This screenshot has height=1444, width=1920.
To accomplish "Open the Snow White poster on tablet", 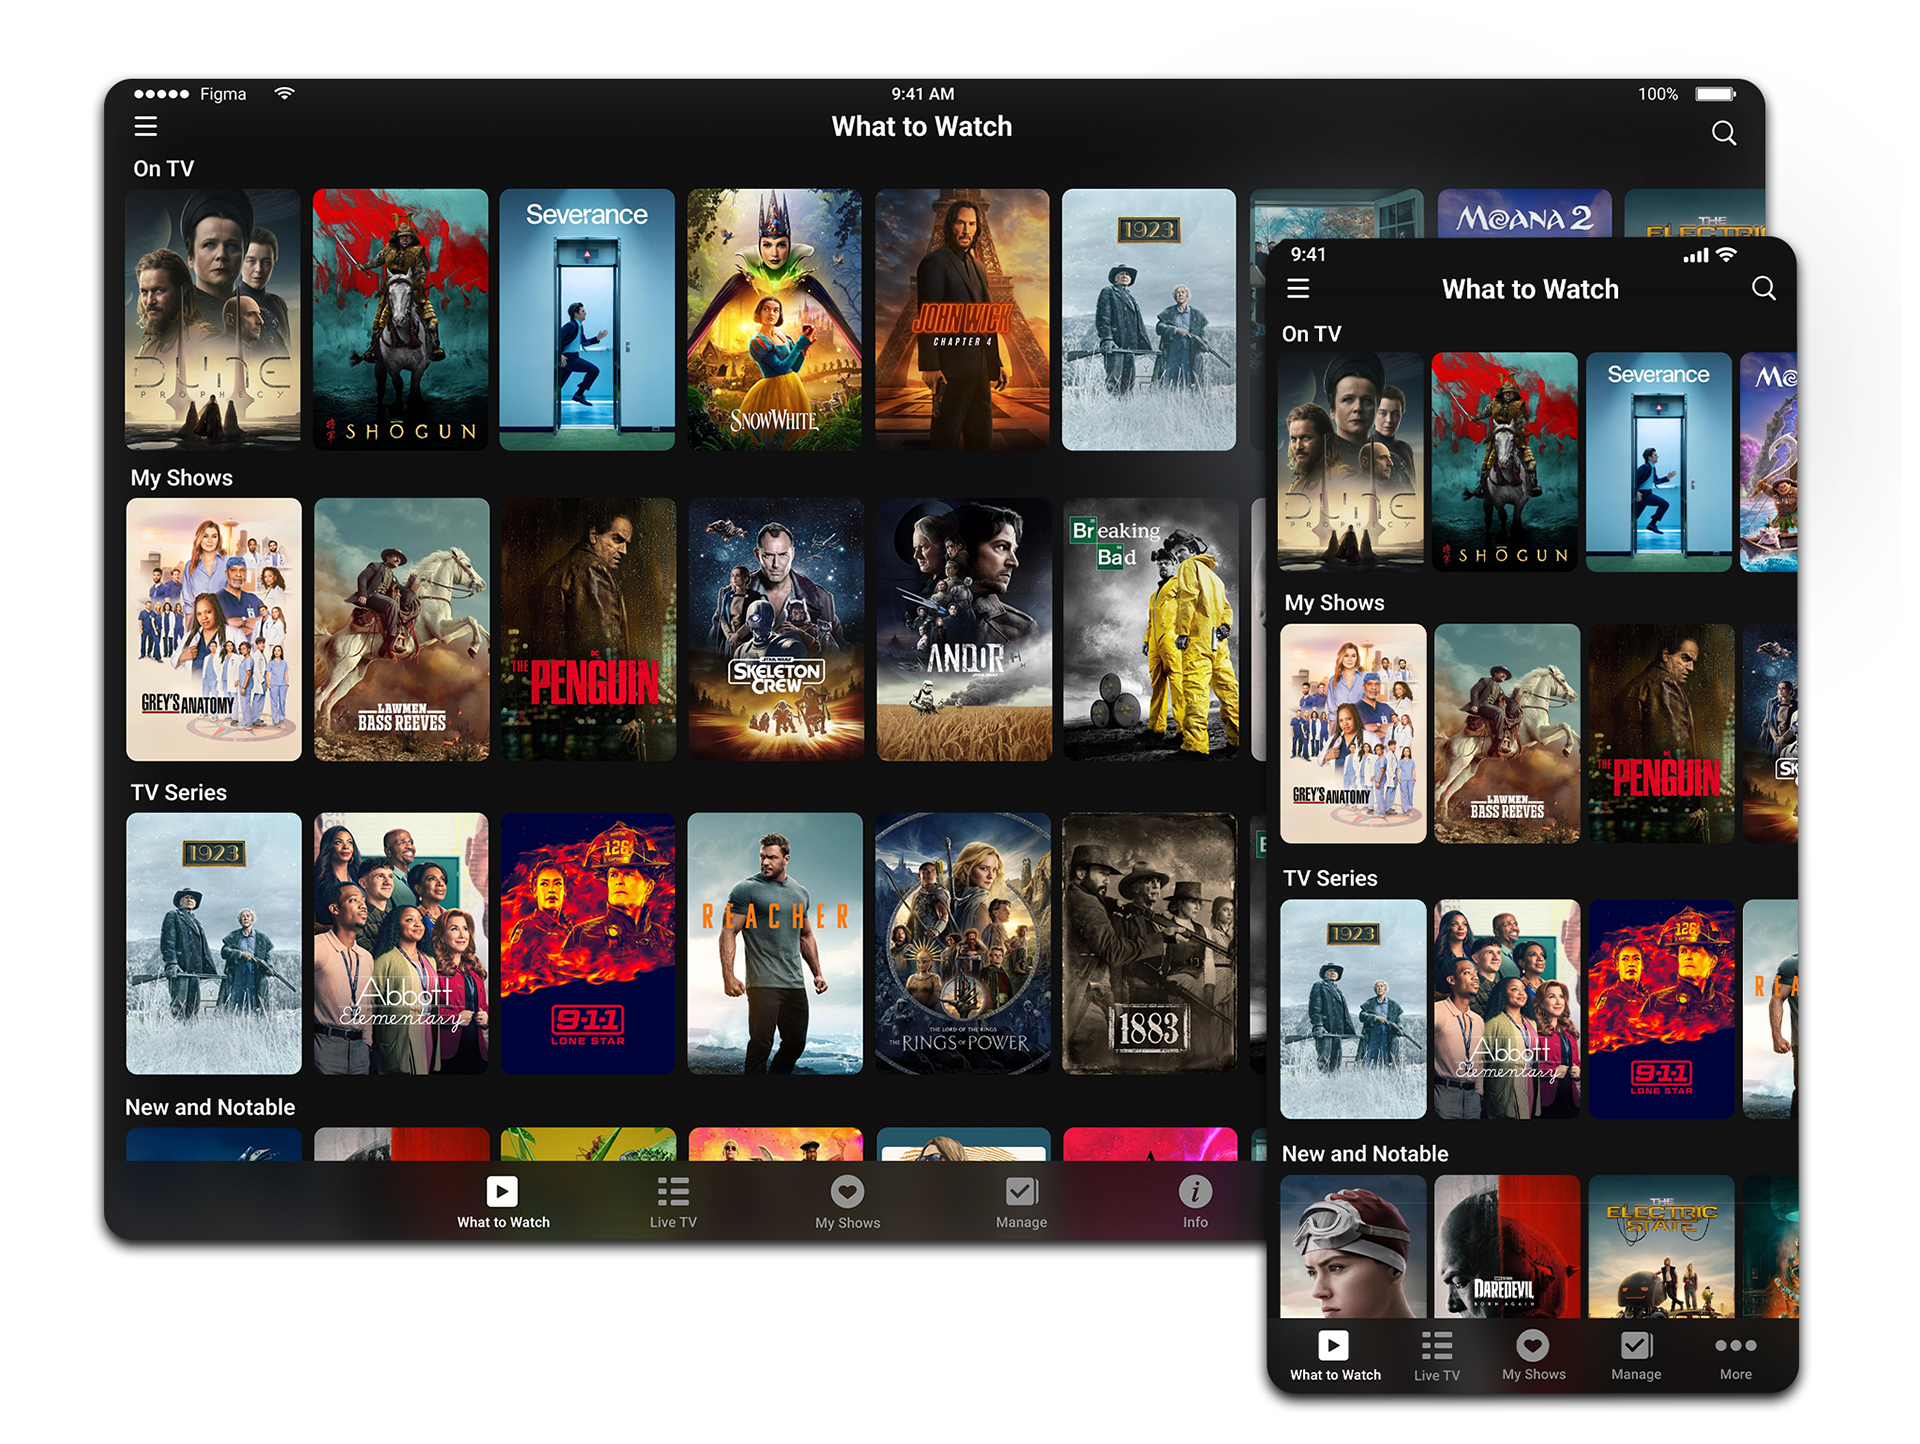I will click(774, 320).
